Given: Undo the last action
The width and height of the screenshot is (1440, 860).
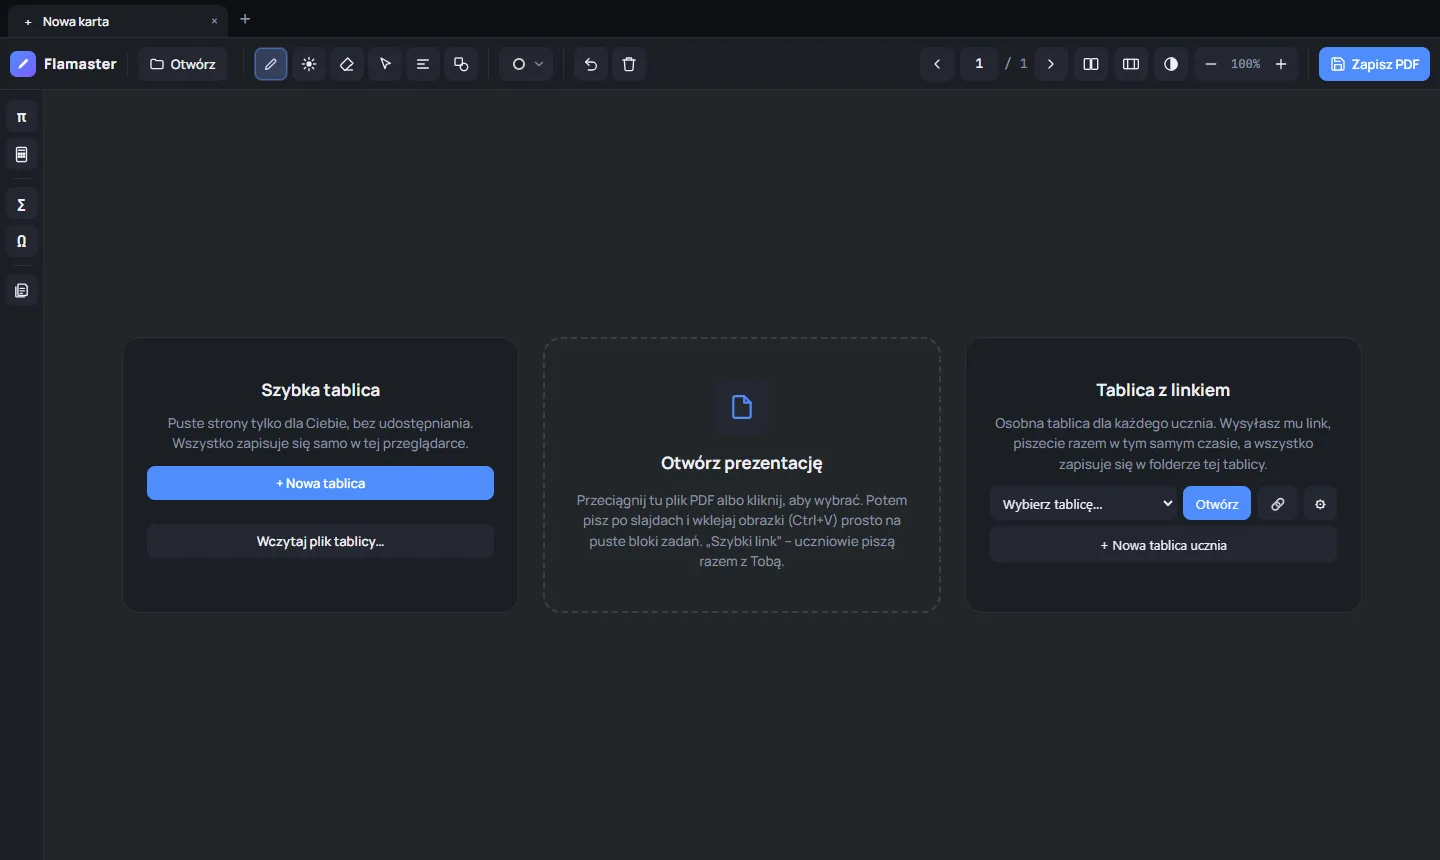Looking at the screenshot, I should pos(591,64).
